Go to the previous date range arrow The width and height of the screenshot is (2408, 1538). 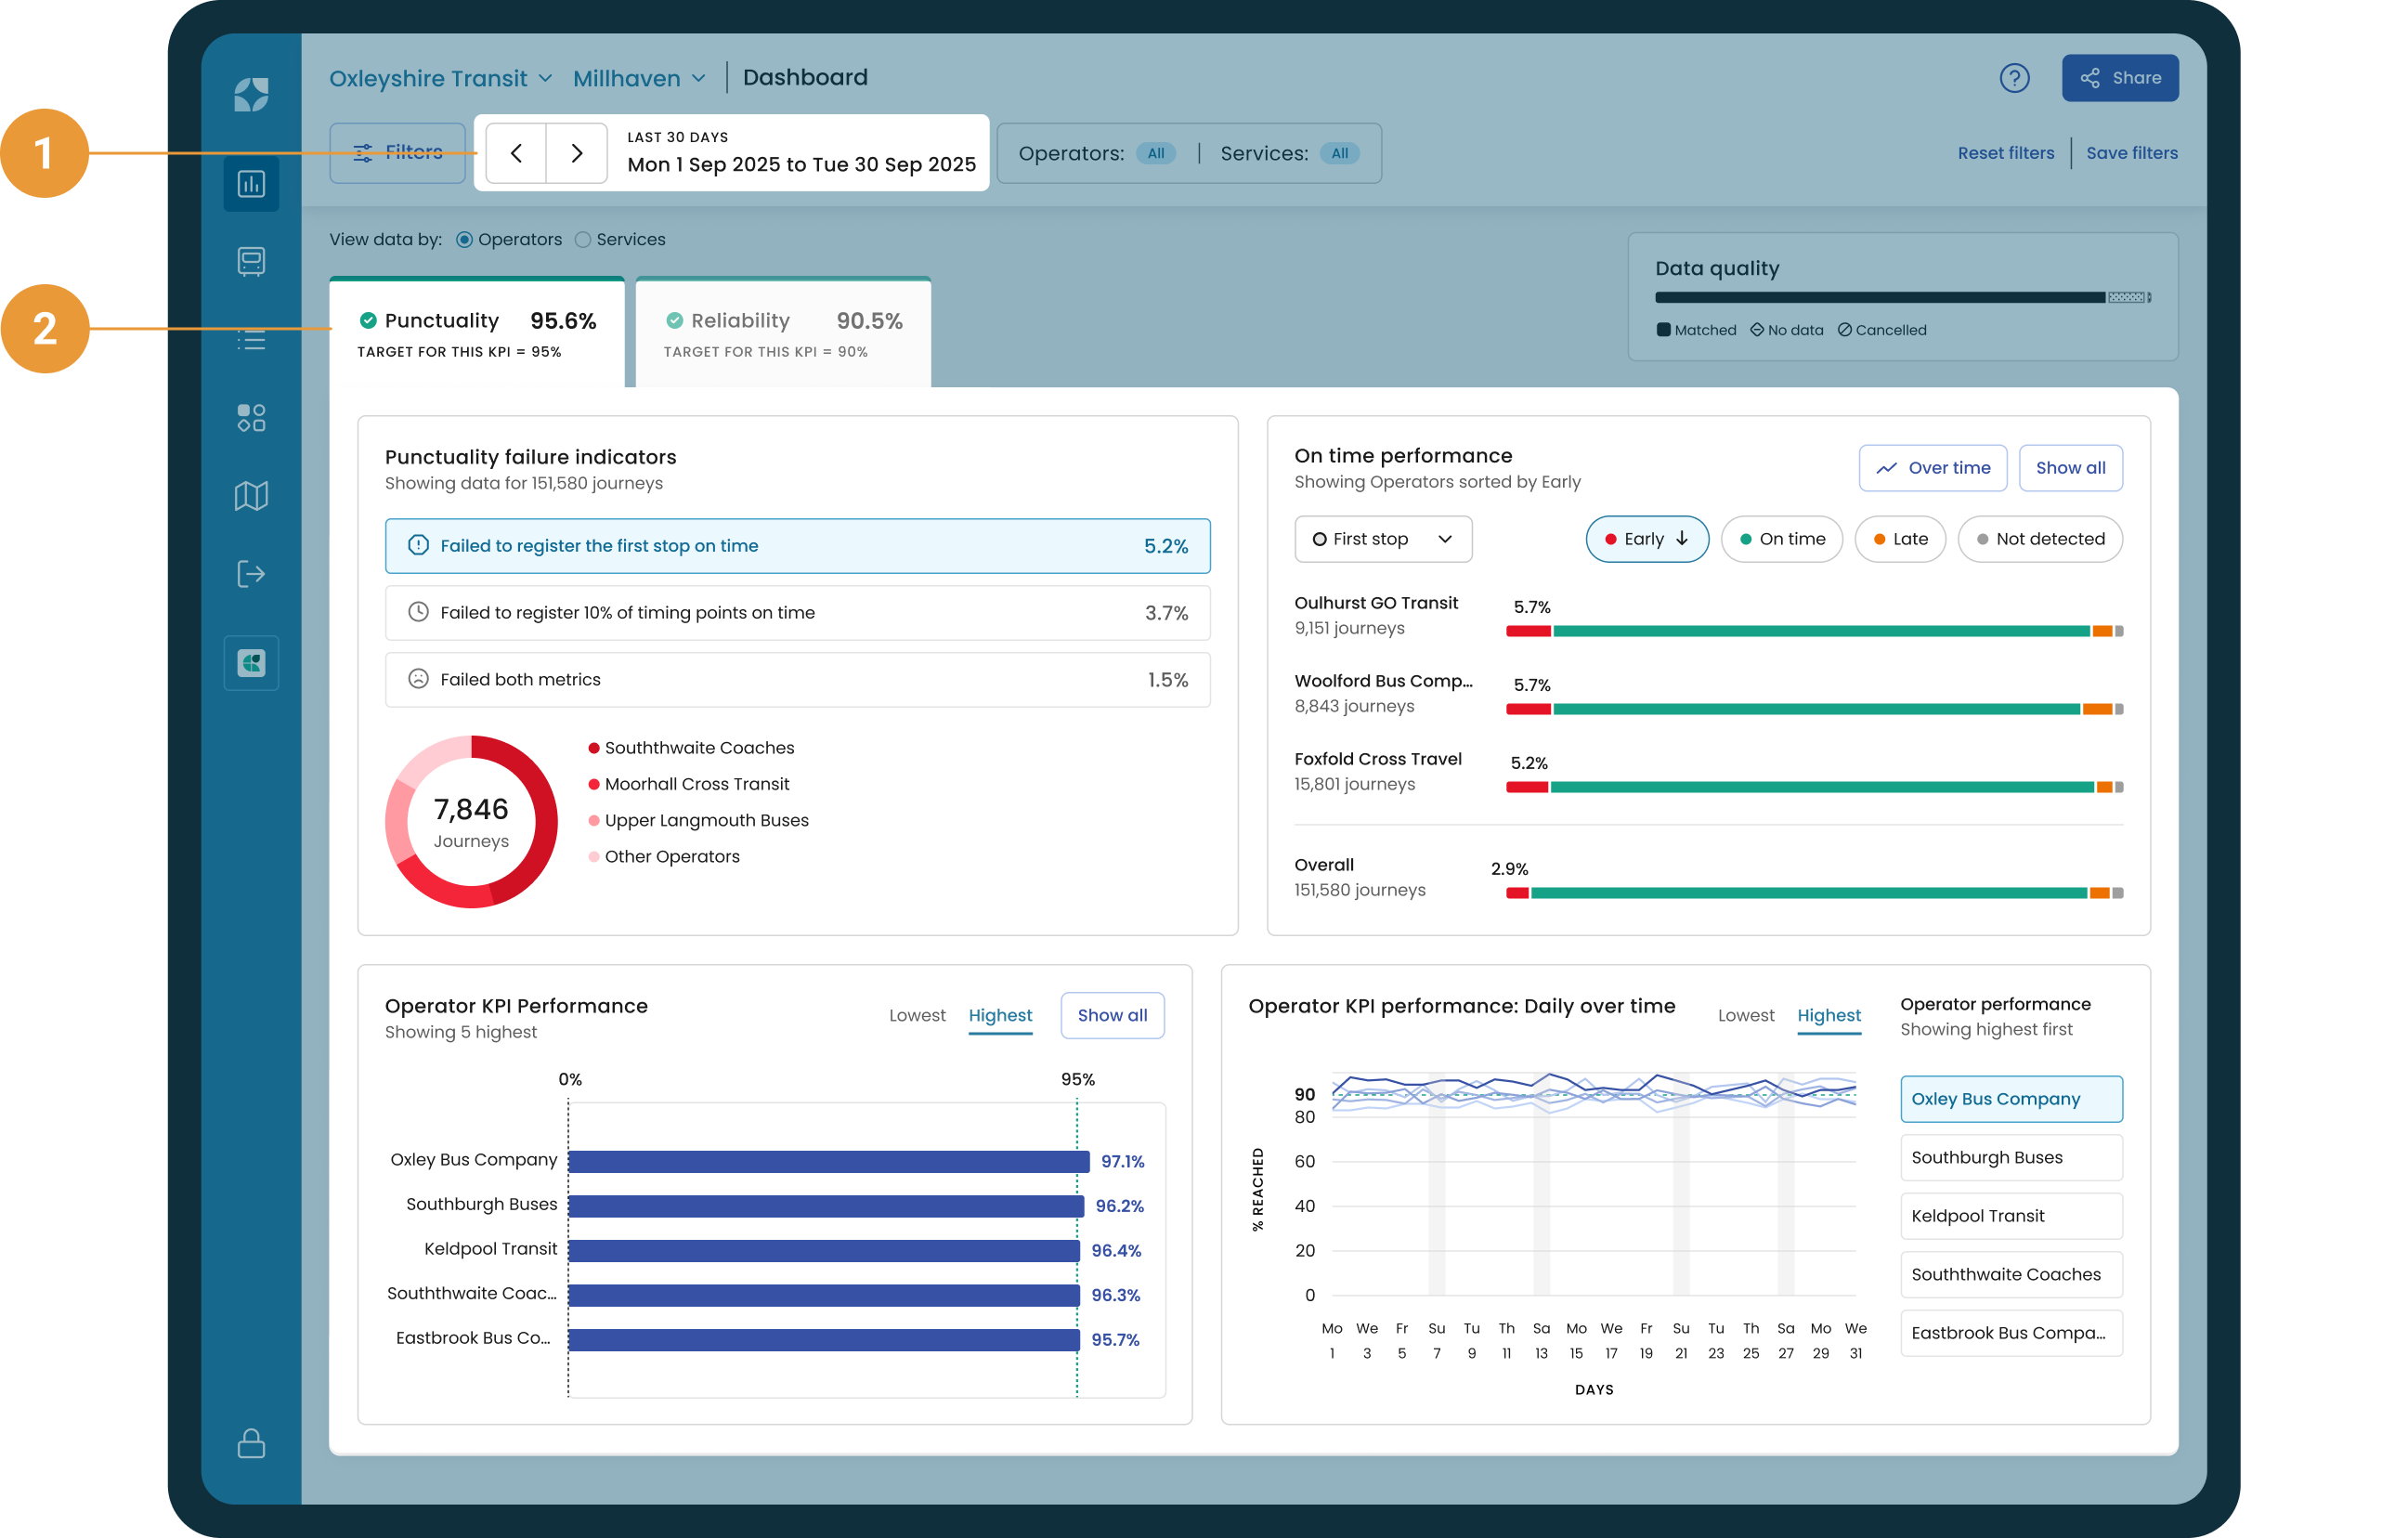[x=516, y=153]
